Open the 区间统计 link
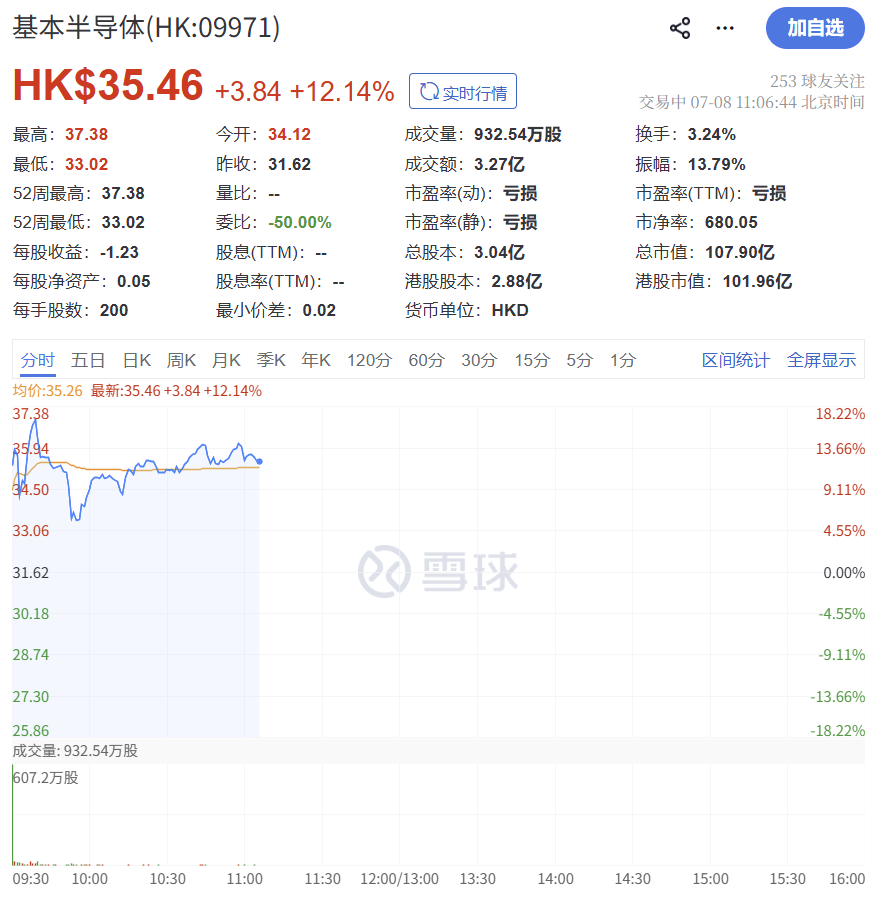The height and width of the screenshot is (902, 884). click(x=736, y=360)
